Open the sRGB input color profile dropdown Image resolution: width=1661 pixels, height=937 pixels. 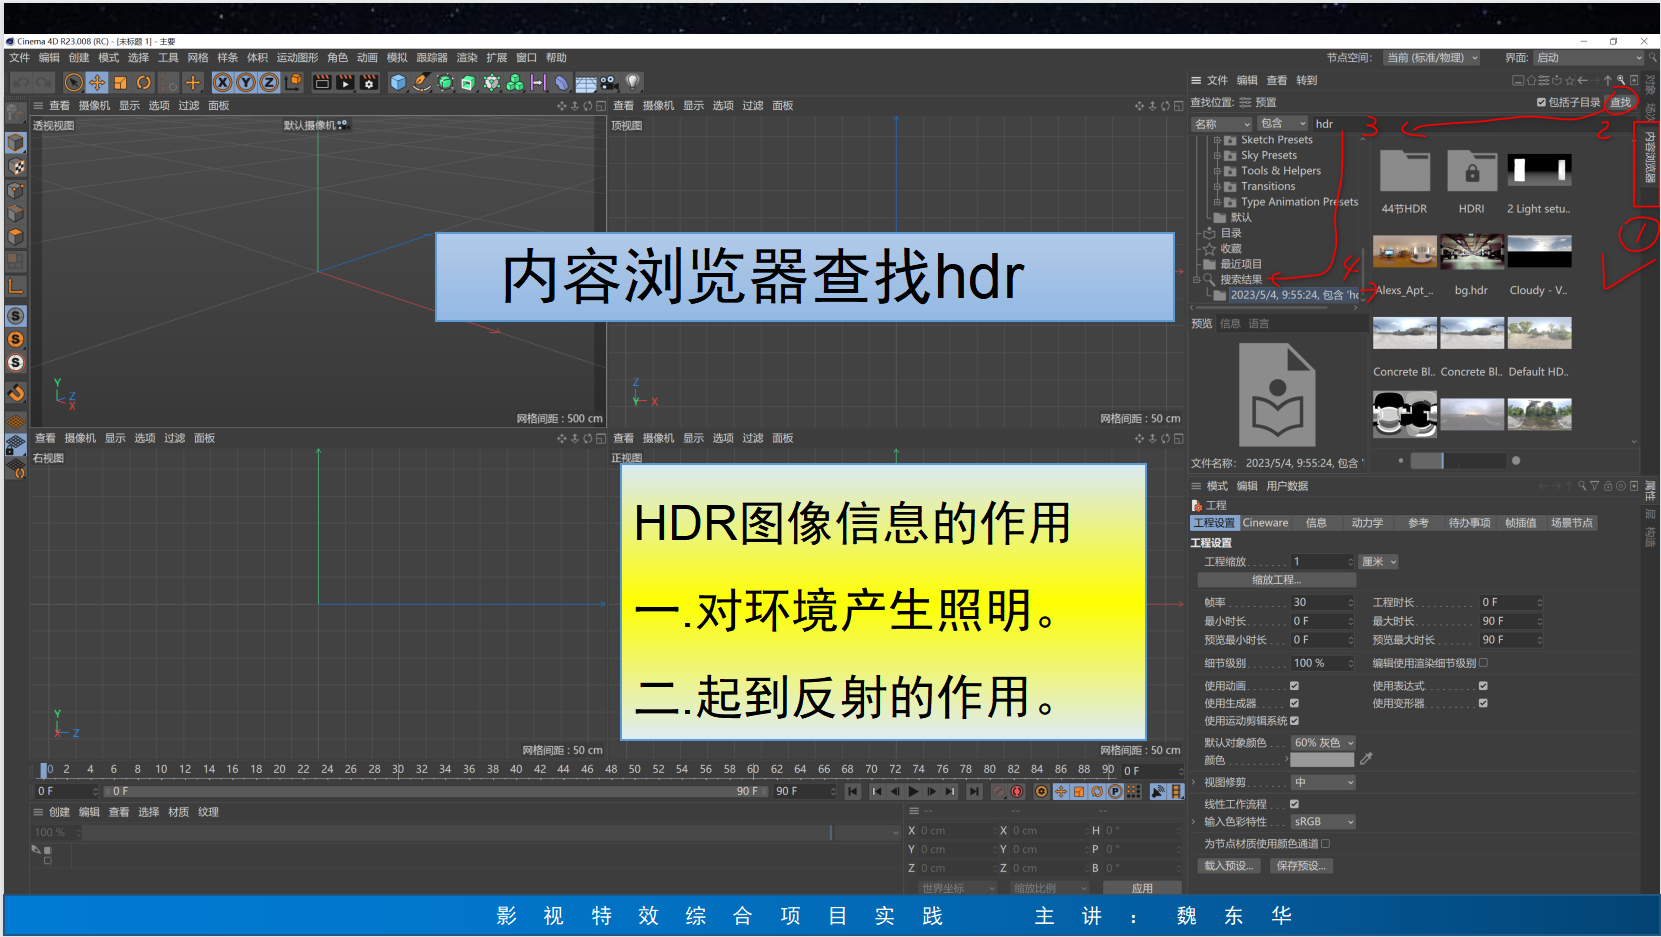(1323, 822)
